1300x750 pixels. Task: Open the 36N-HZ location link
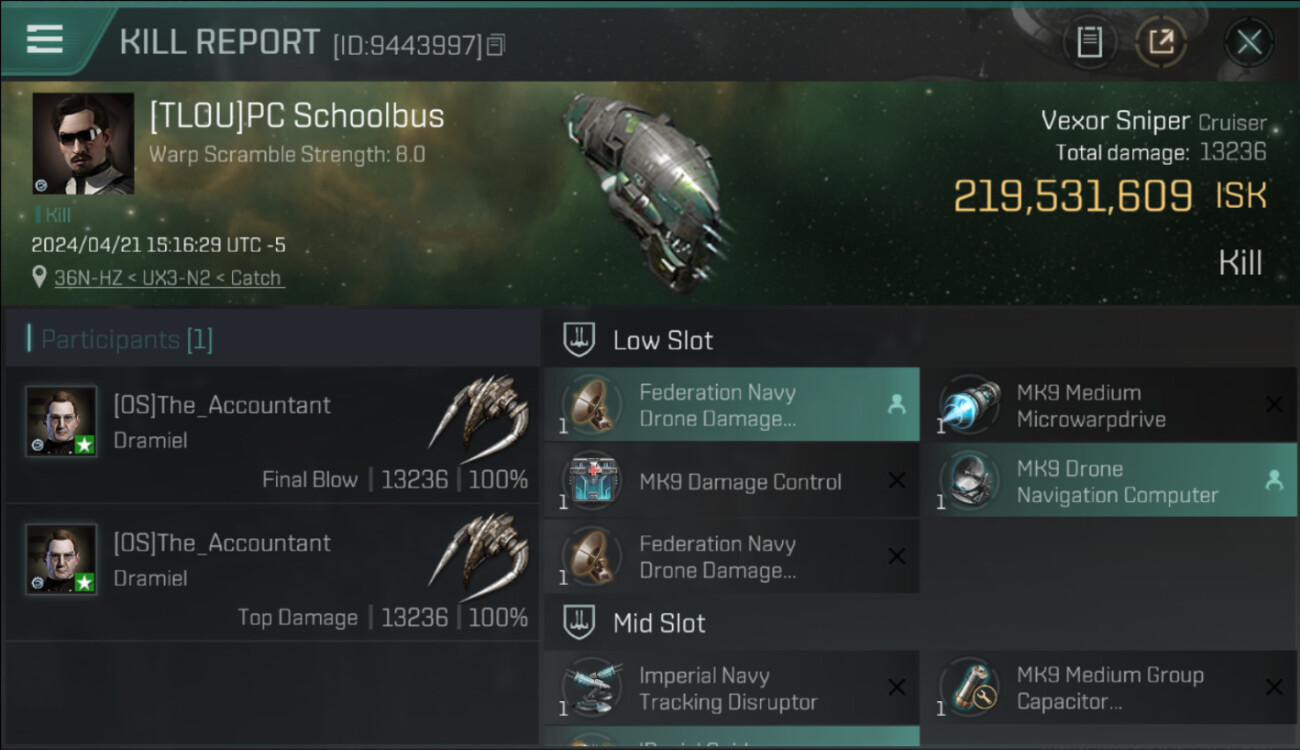tap(168, 278)
